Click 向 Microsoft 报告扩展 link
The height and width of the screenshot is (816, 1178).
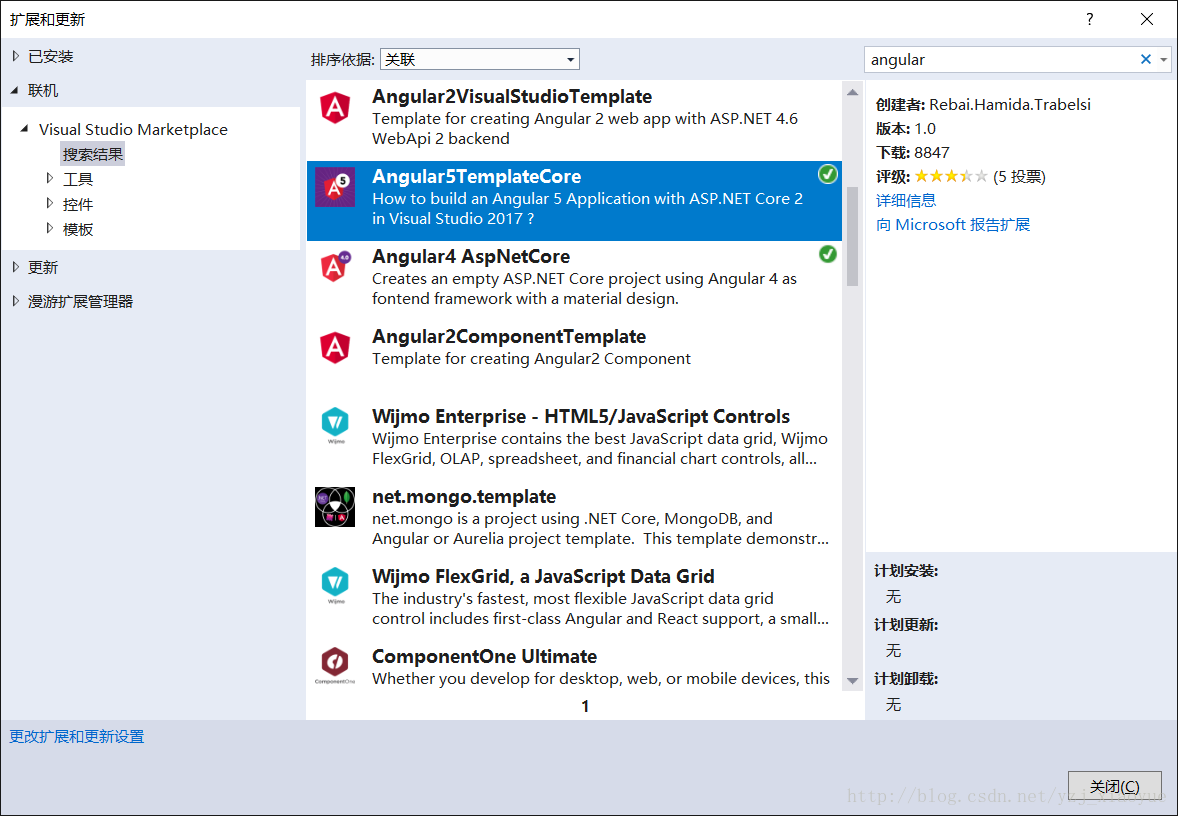pyautogui.click(x=953, y=225)
